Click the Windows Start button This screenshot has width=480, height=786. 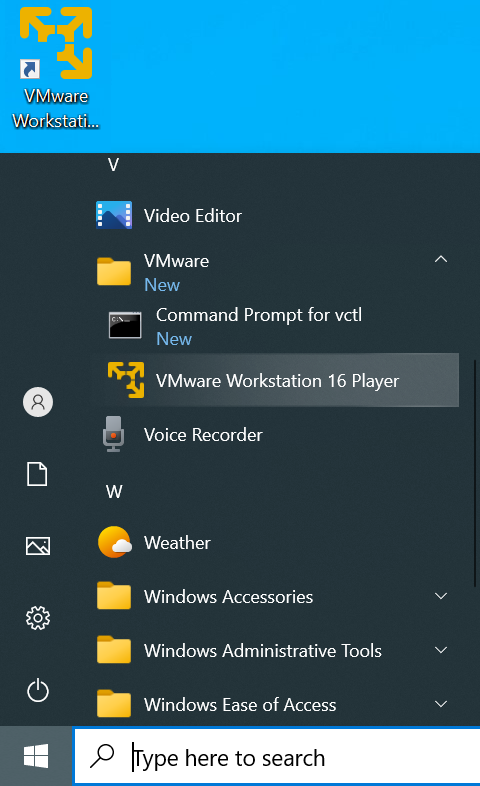point(36,756)
